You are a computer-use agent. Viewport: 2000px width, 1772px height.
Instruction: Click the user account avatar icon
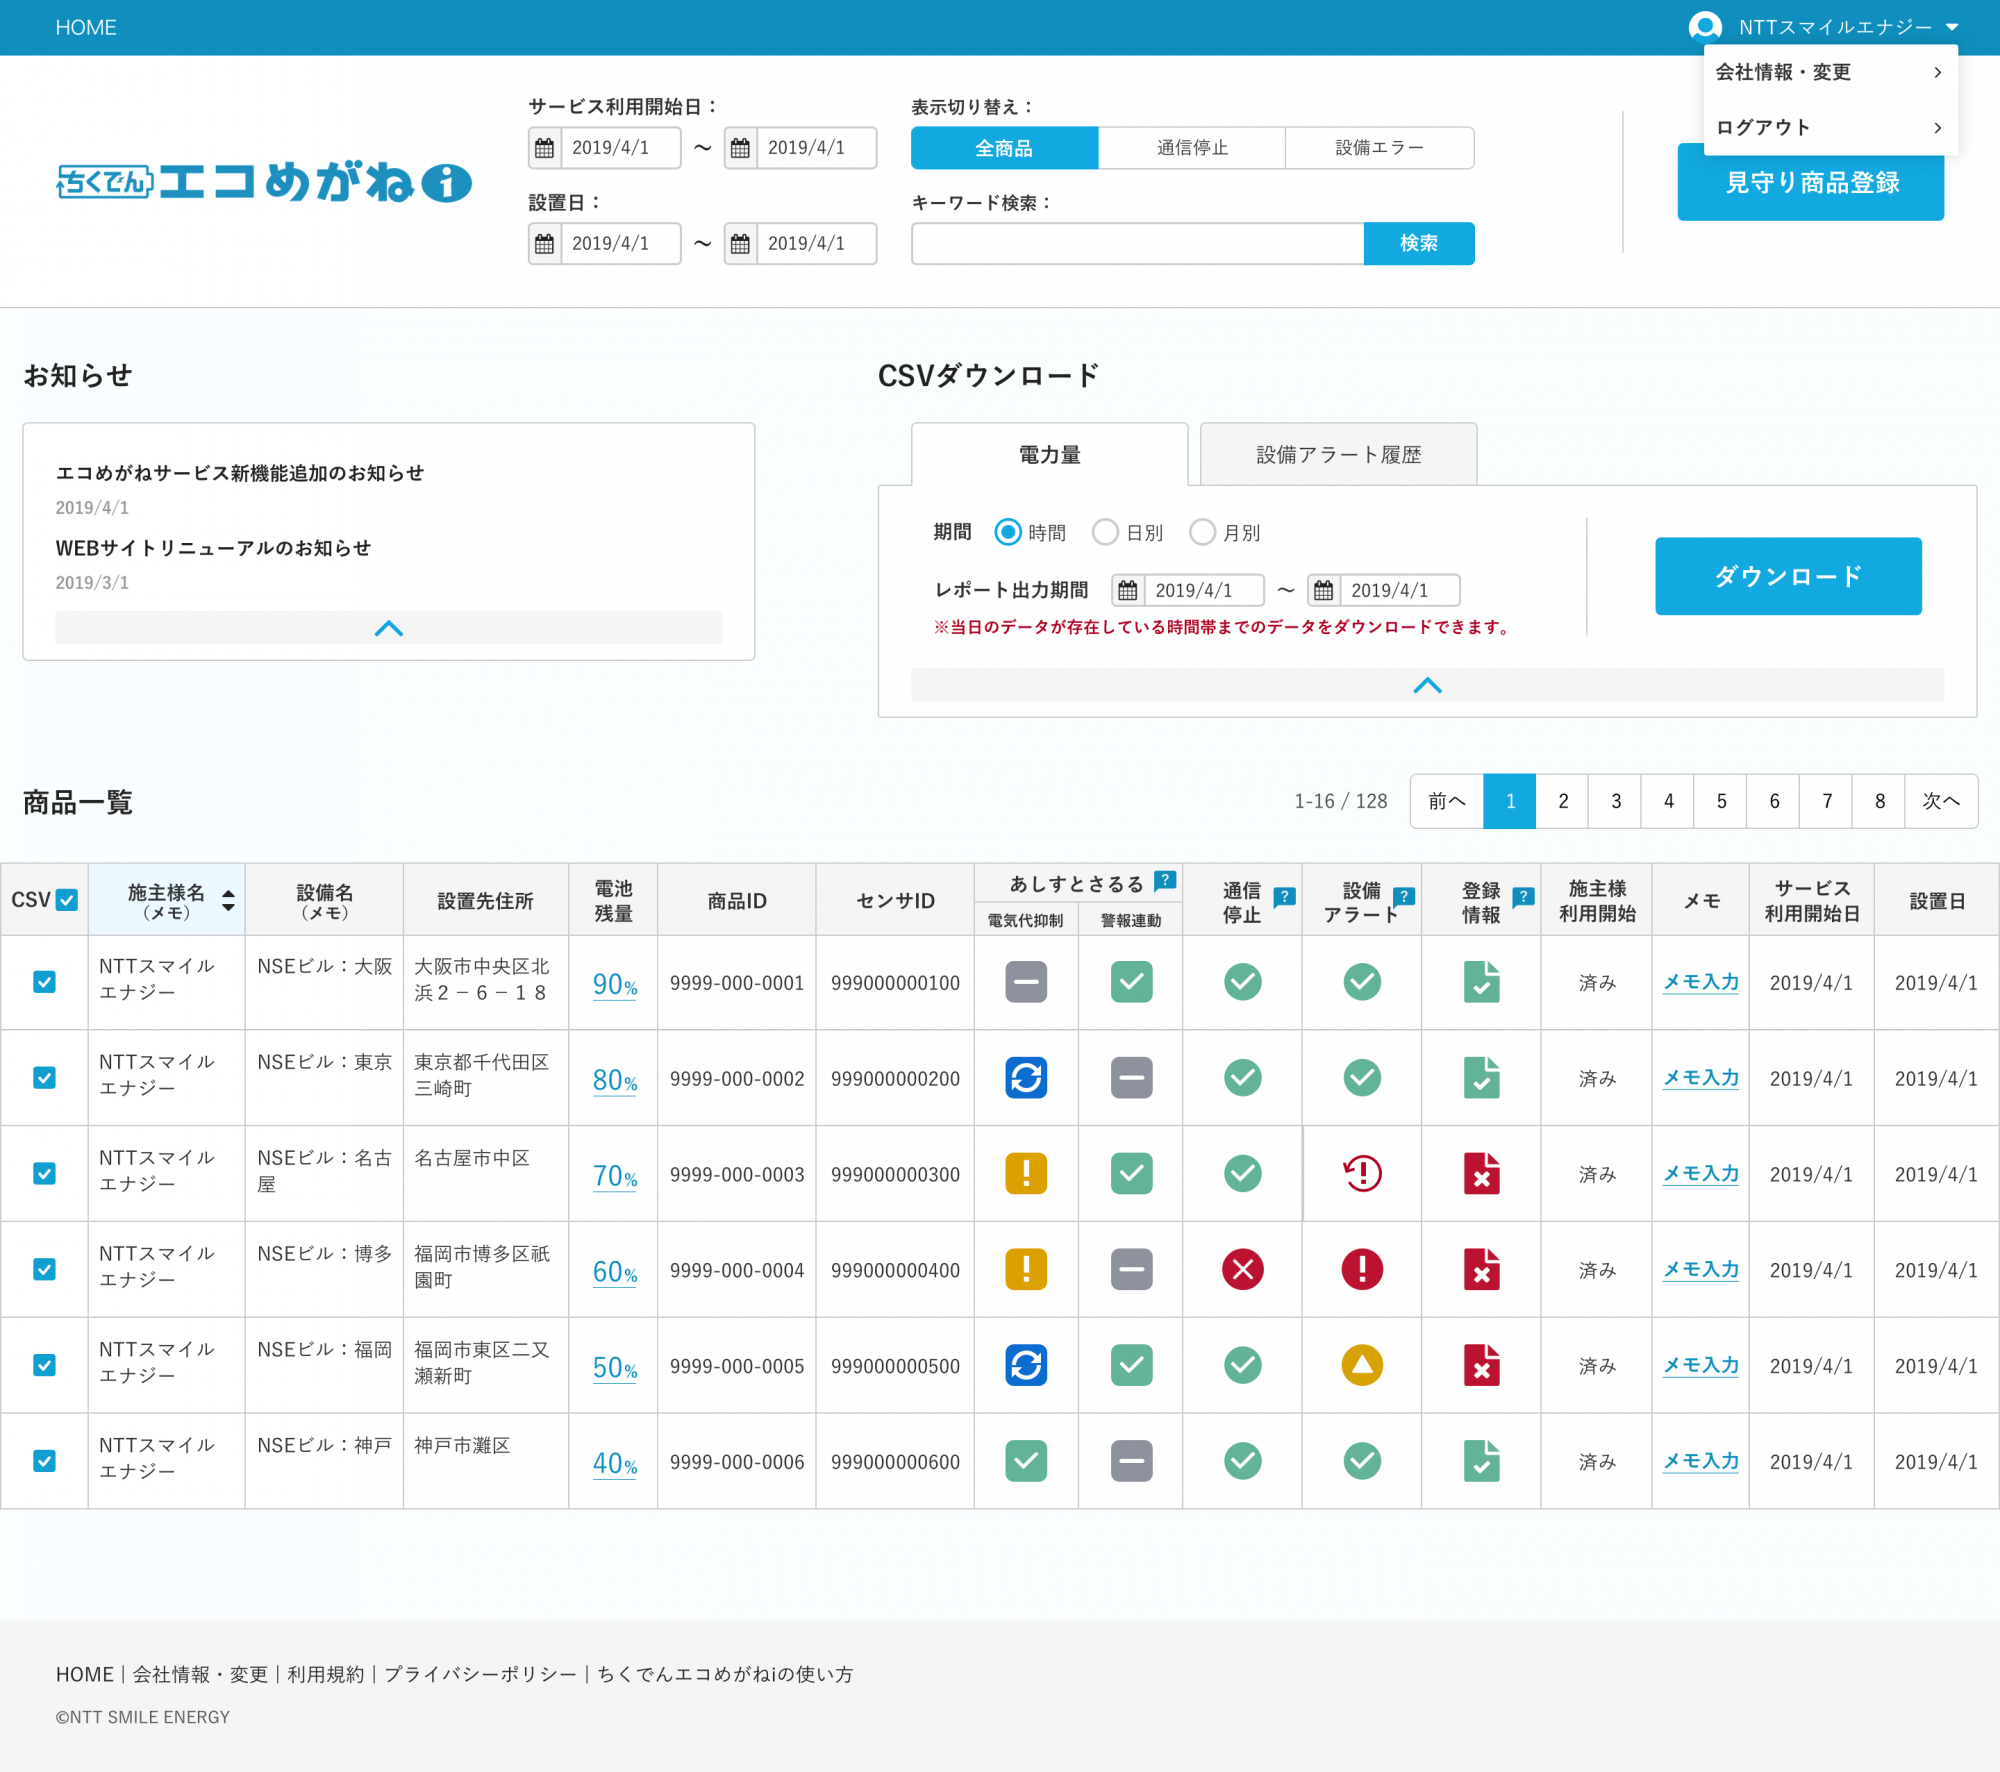coord(1704,27)
